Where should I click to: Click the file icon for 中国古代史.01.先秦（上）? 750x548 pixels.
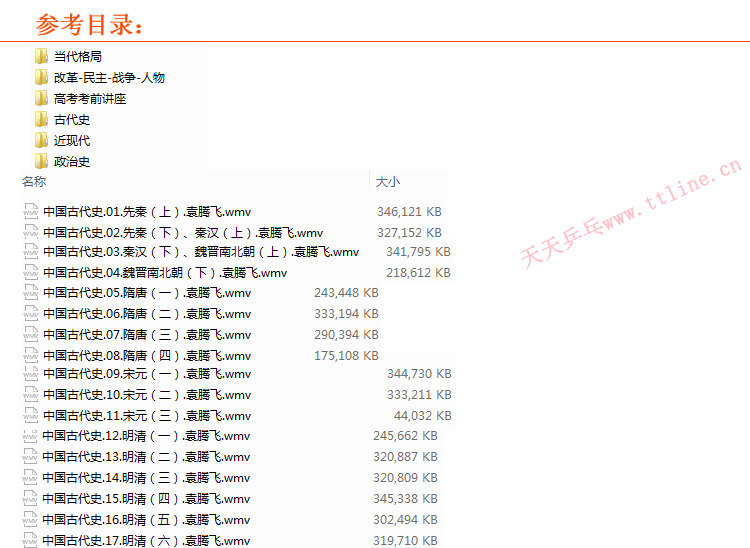click(31, 212)
